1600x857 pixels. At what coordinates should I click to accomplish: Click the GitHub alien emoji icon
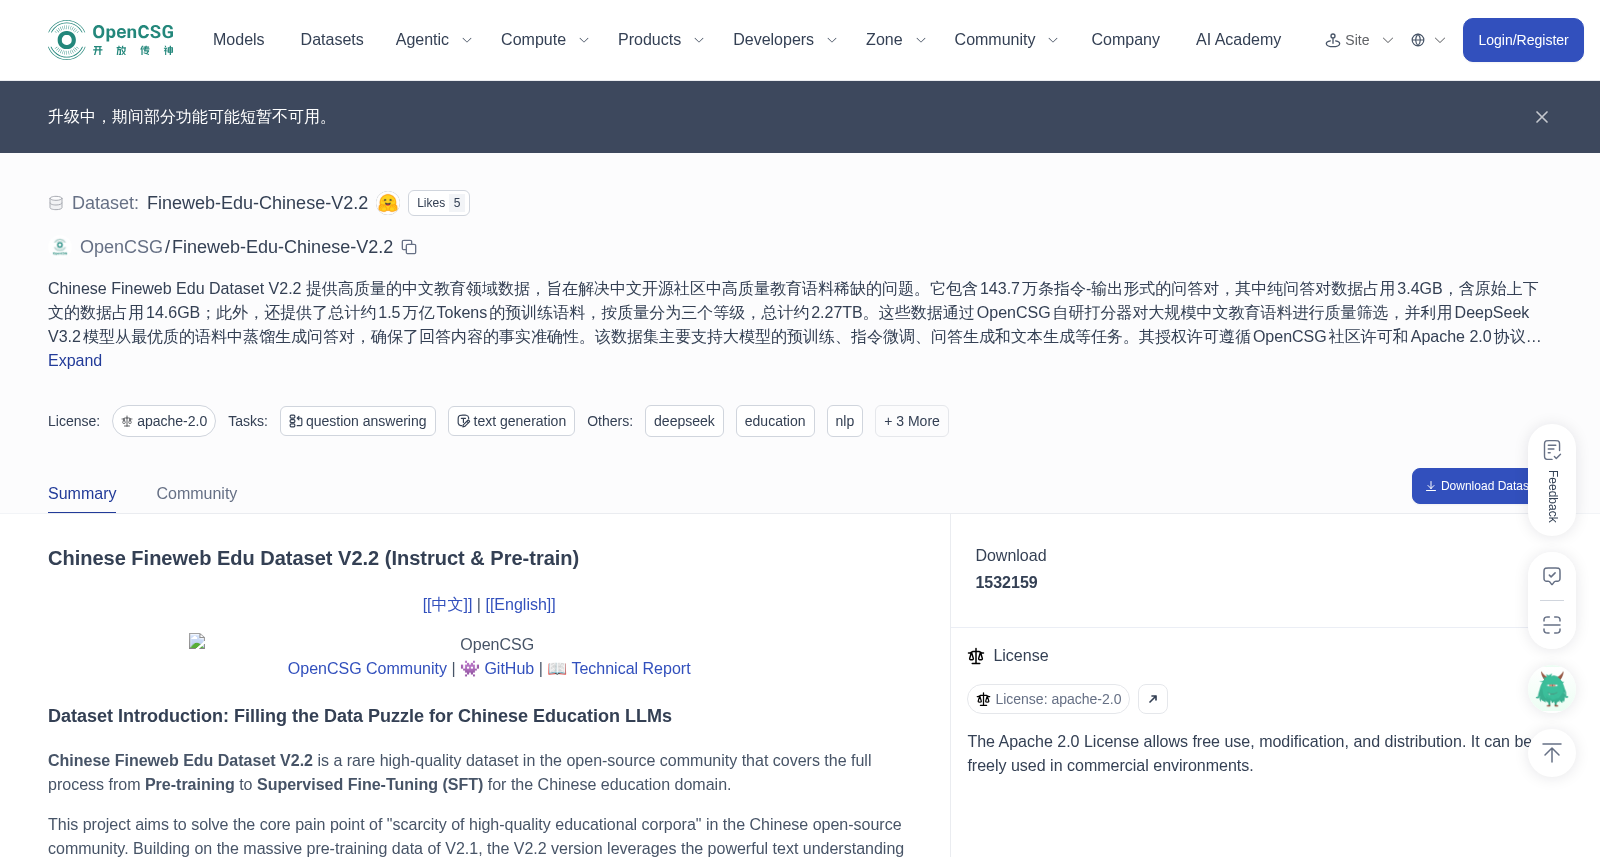coord(470,669)
